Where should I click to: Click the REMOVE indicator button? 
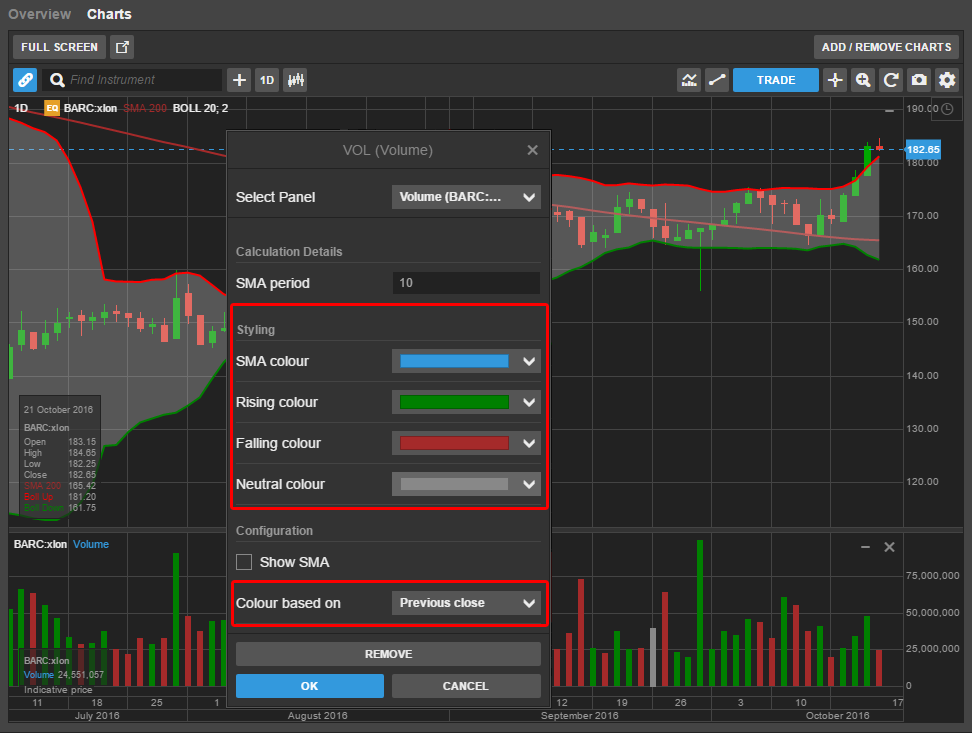pos(388,654)
